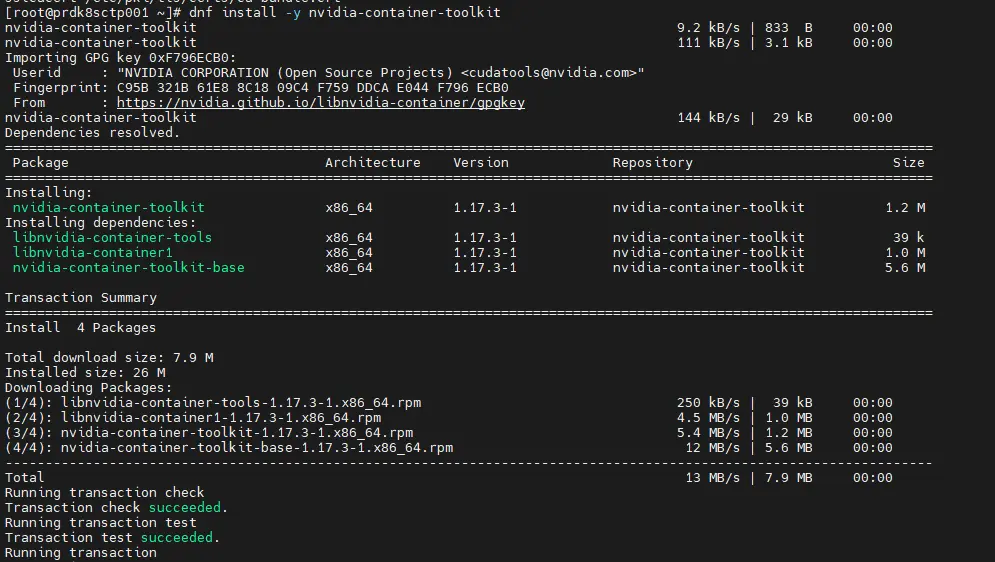Select (4/4) nvidia-container-toolkit-base rpm filename

coord(257,448)
